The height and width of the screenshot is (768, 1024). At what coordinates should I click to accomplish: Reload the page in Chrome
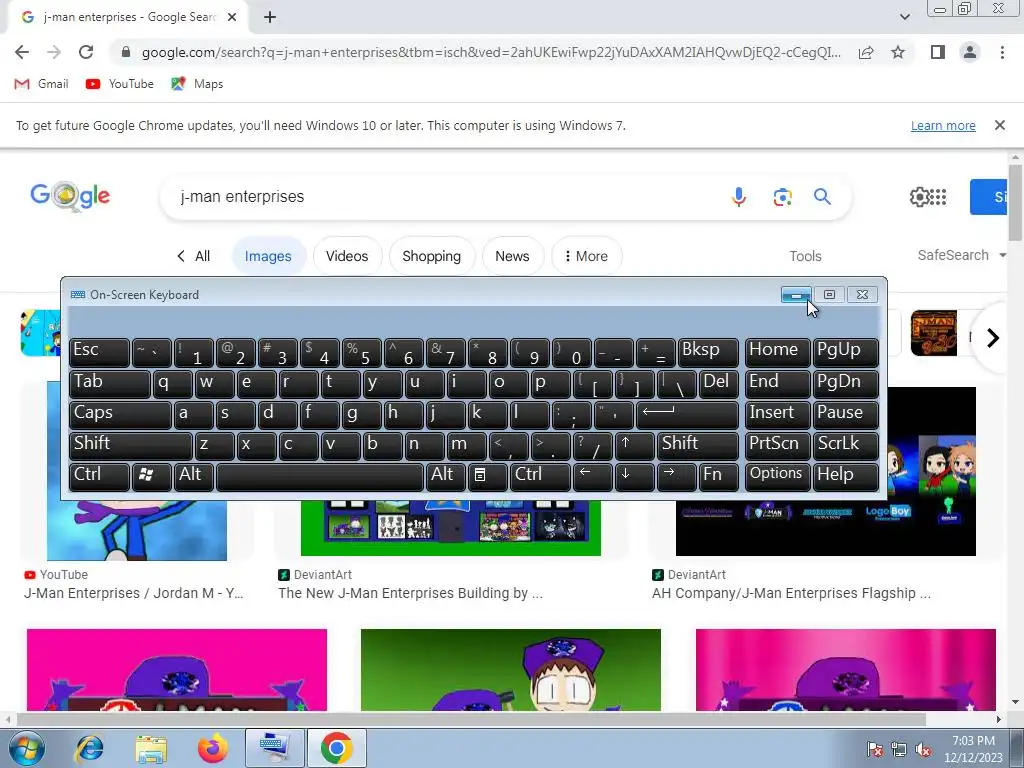[86, 52]
